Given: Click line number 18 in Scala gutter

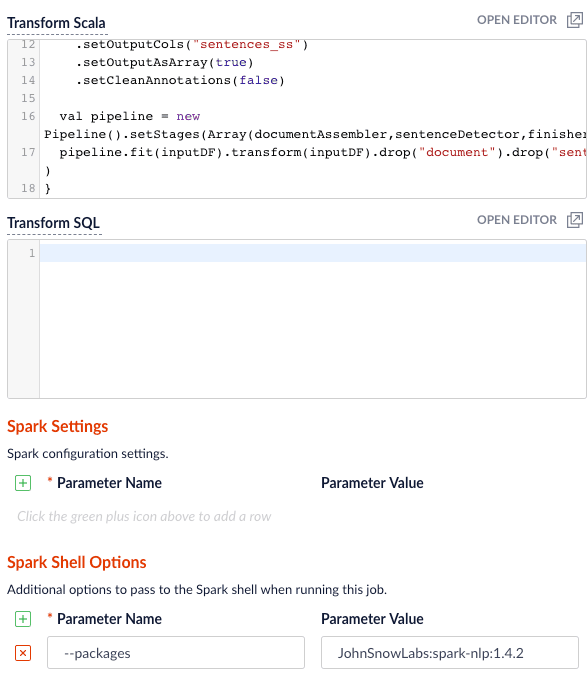Looking at the screenshot, I should [28, 188].
